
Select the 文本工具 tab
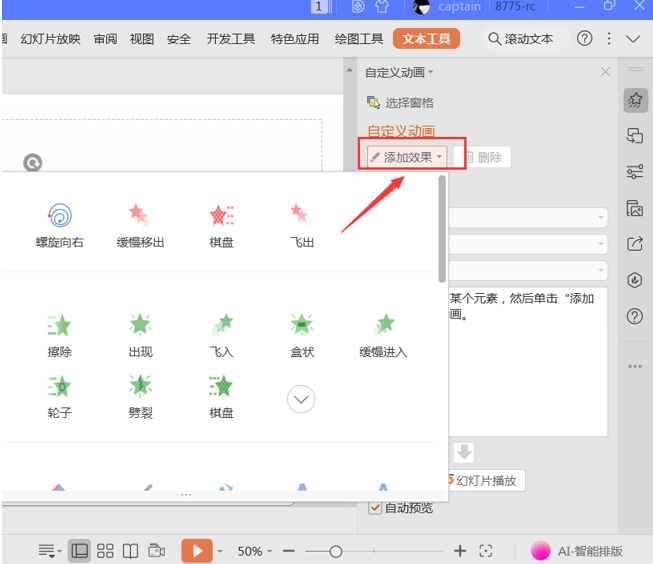coord(426,39)
